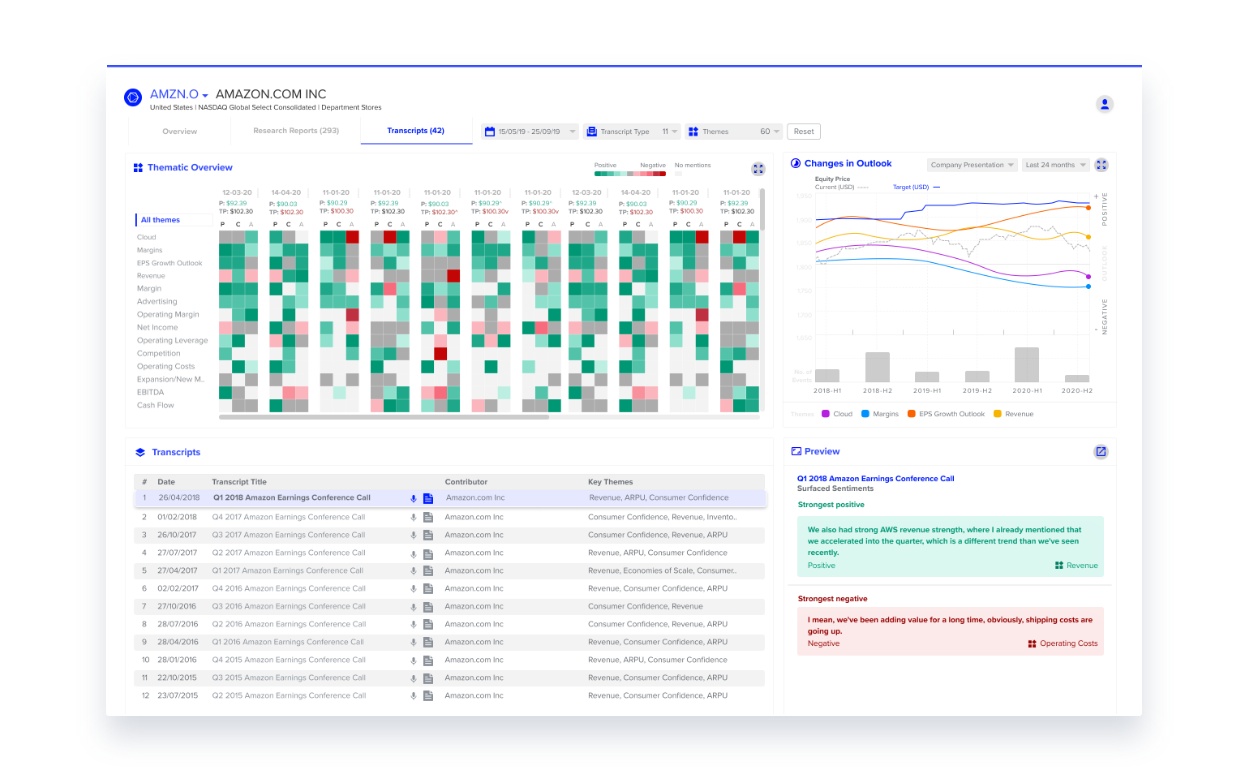This screenshot has height=782, width=1248.
Task: Click the 2020-H1 event count bar
Action: click(x=1027, y=364)
